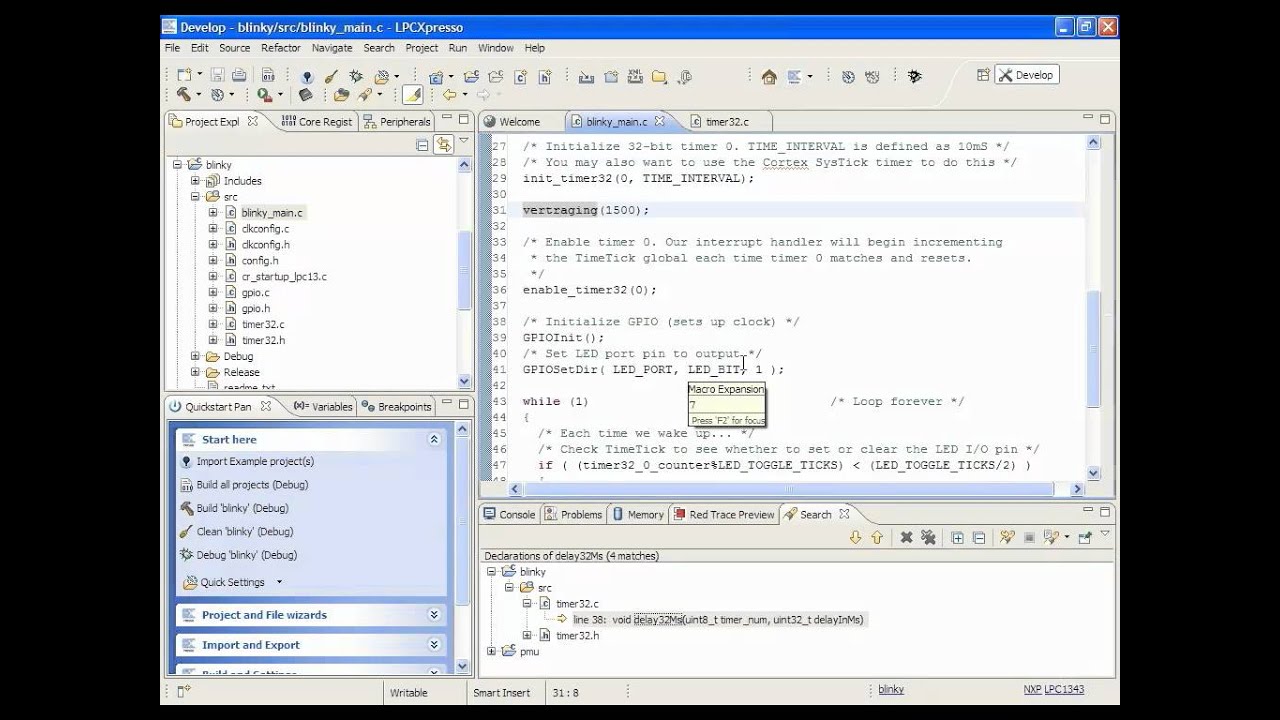
Task: Click the New C source file icon
Action: (521, 76)
